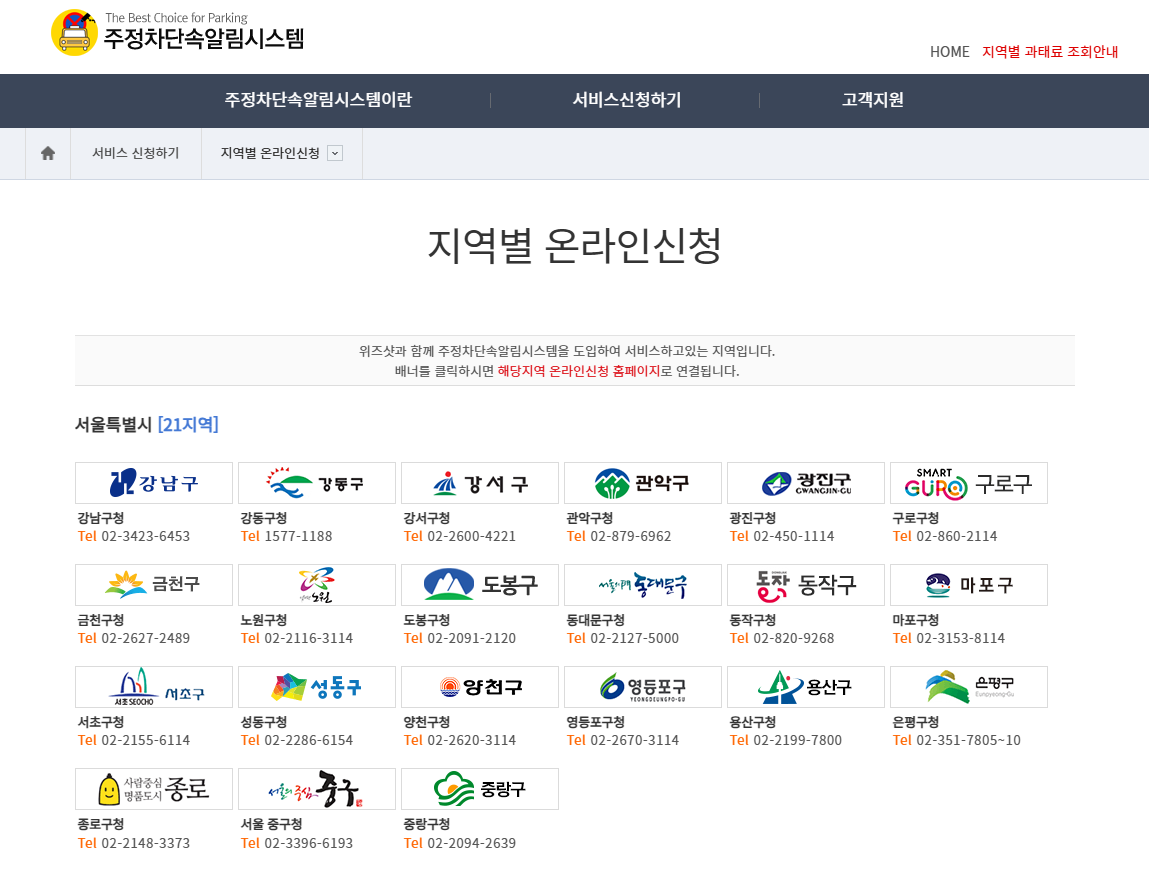Select 지역별 온라인신청 breadcrumb label
Viewport: 1149px width, 877px height.
pos(270,153)
